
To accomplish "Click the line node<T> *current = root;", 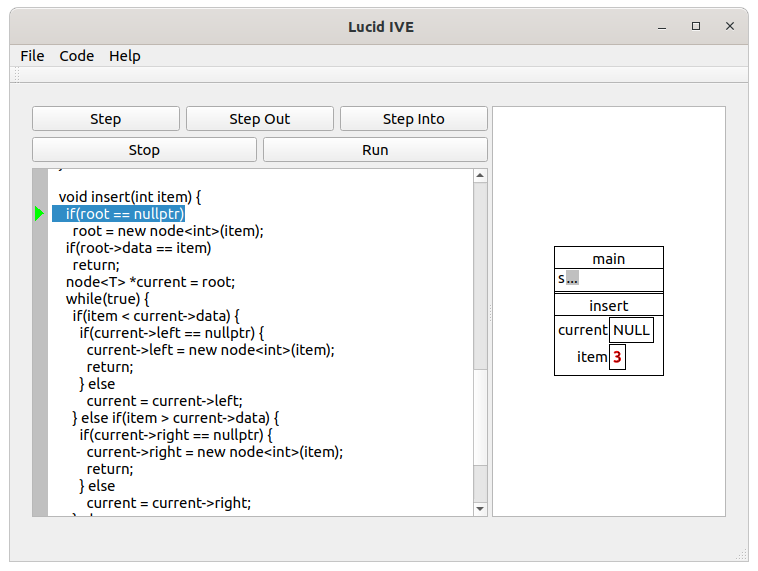I will [150, 282].
